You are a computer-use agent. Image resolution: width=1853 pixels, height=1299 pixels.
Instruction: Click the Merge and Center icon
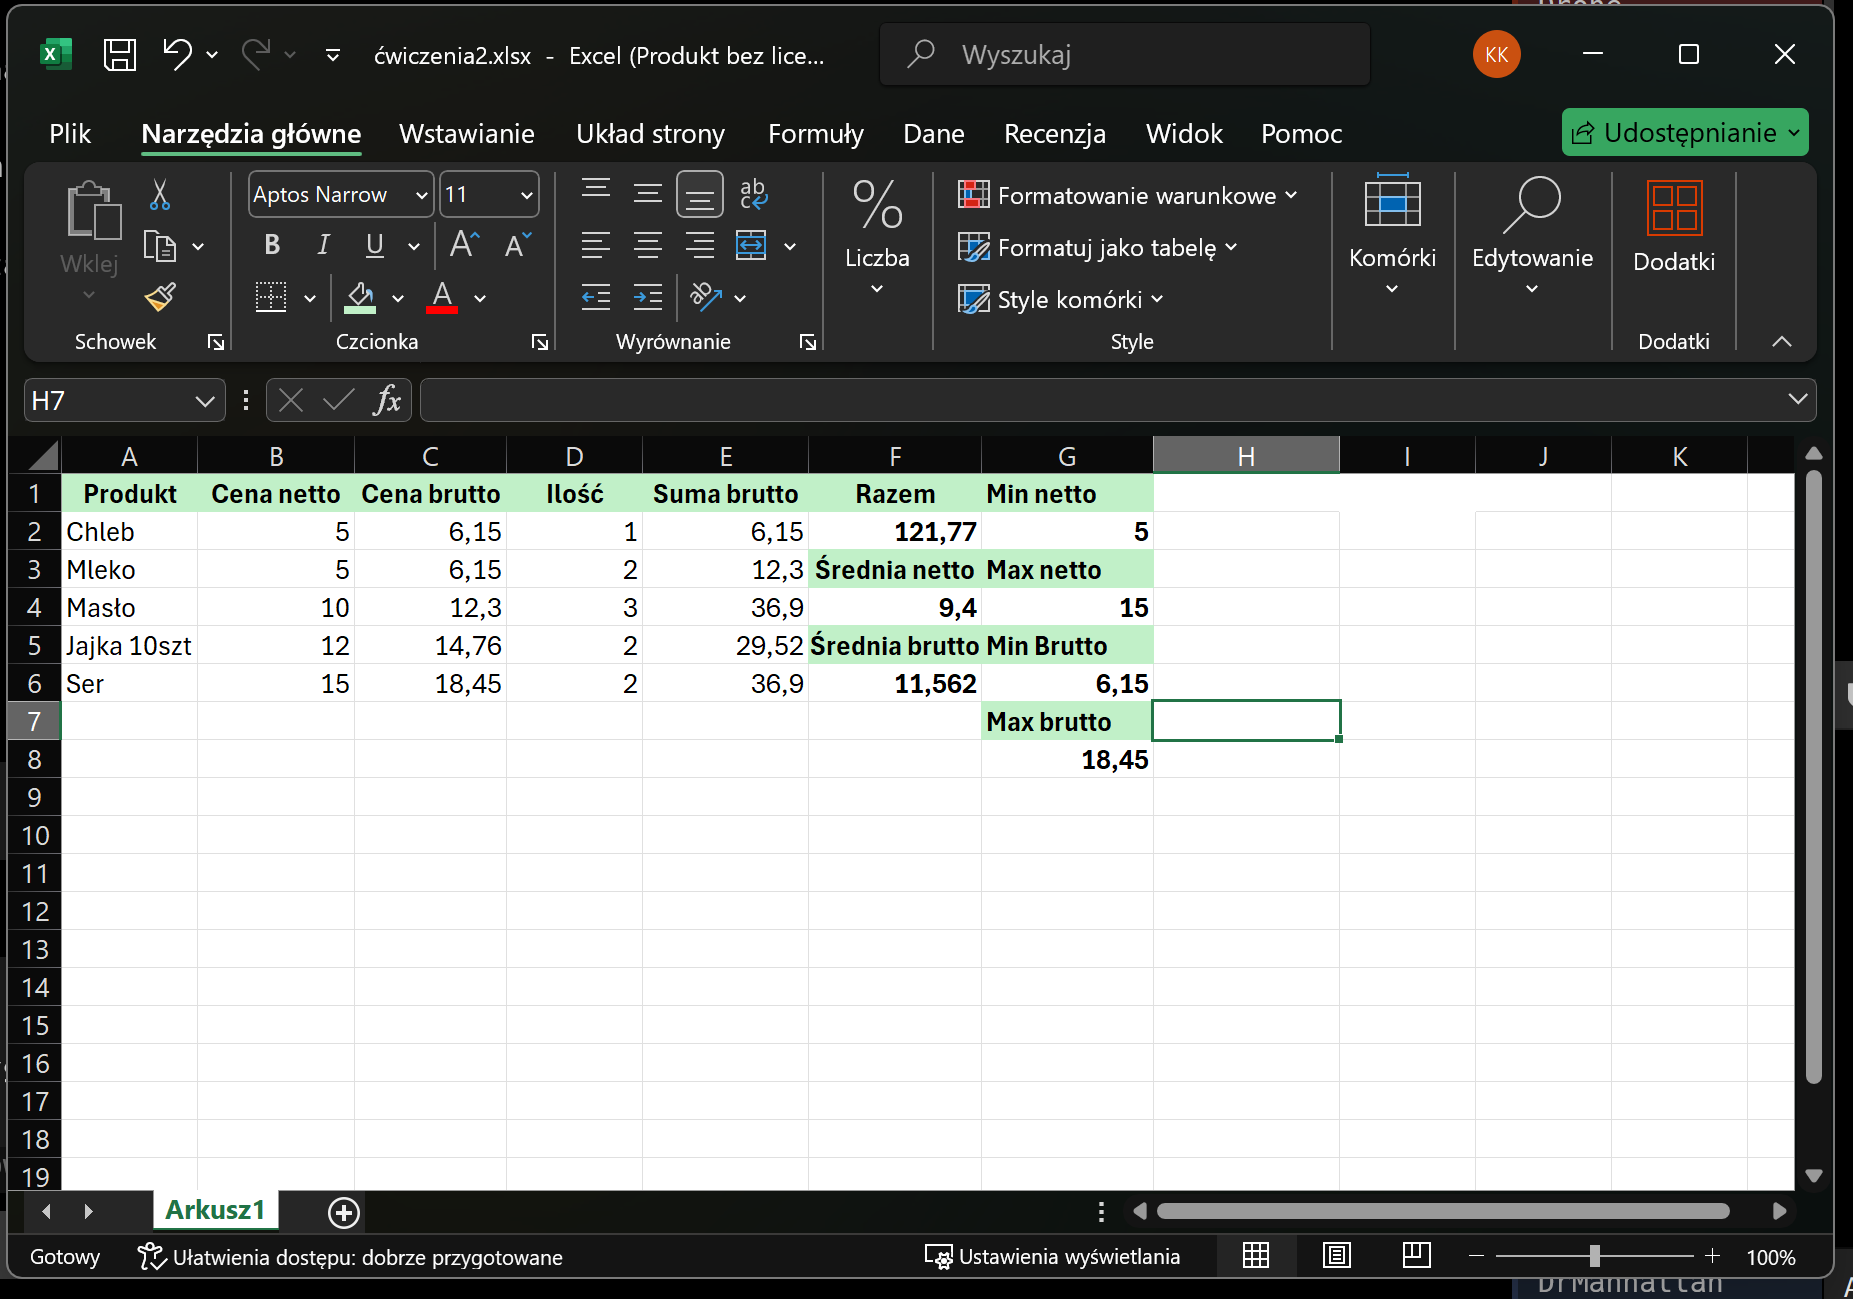(x=751, y=245)
